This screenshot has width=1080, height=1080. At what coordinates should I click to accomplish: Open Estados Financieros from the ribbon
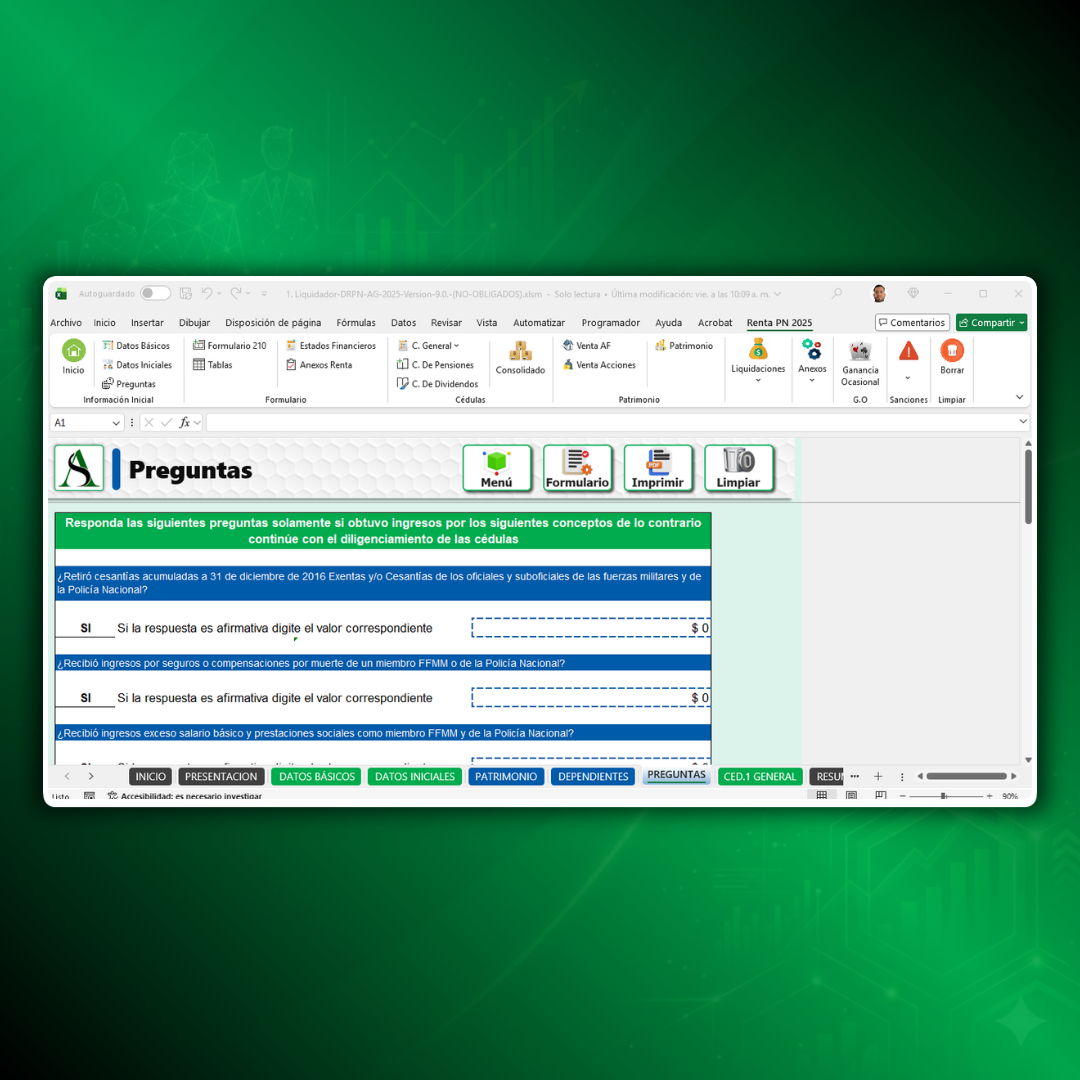click(331, 346)
